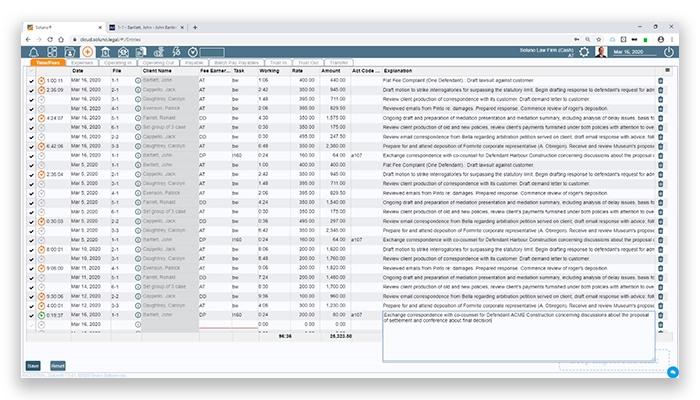Screen dimensions: 700x400
Task: Delete the entry with timer 1:00:11
Action: tap(661, 81)
